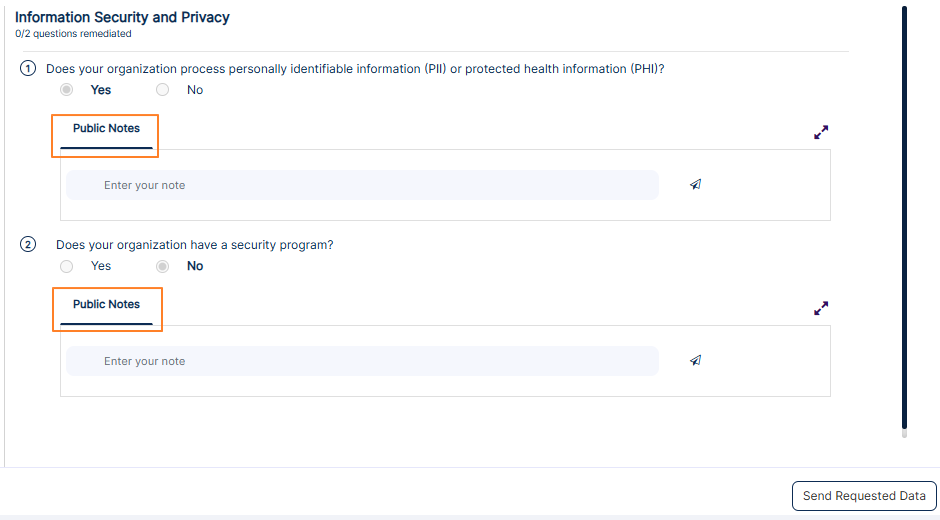Expand the notes panel for the PII/PHI question
Image resolution: width=940 pixels, height=520 pixels.
tap(821, 132)
